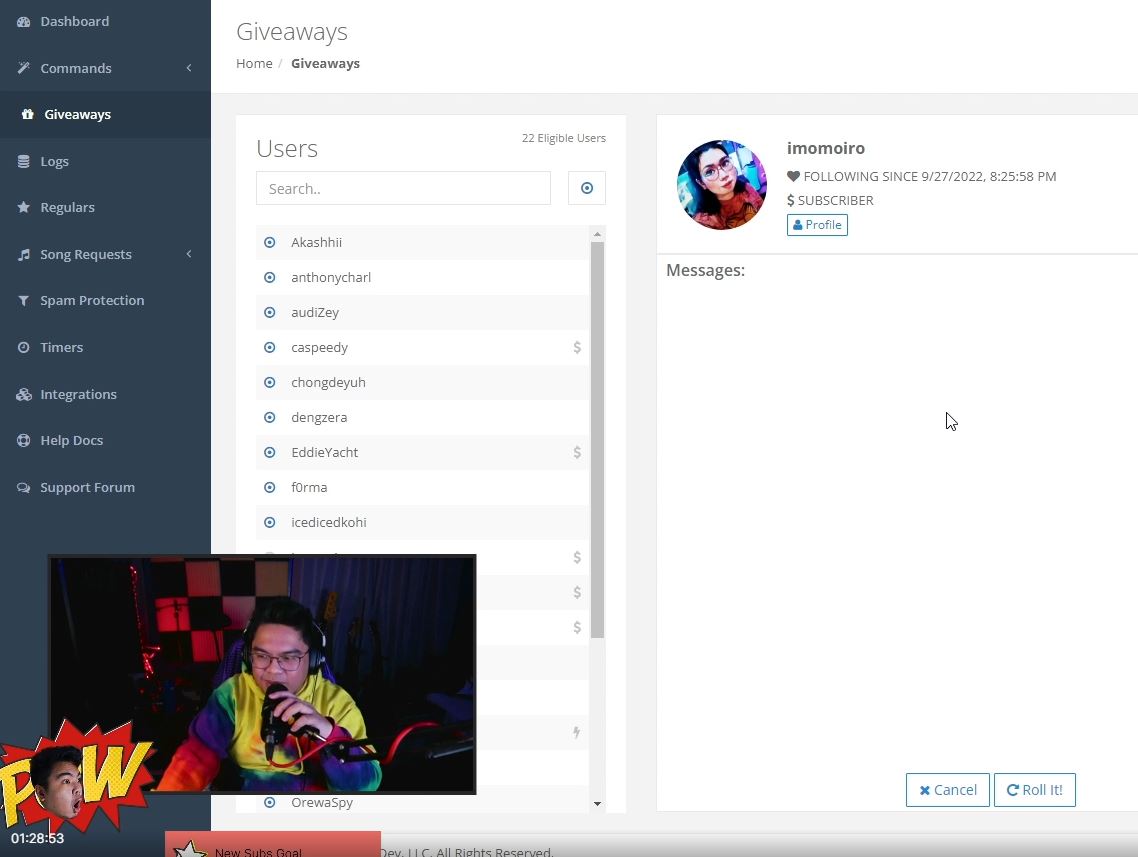Toggle the target button beside the search box
Viewport: 1138px width, 857px height.
[587, 188]
